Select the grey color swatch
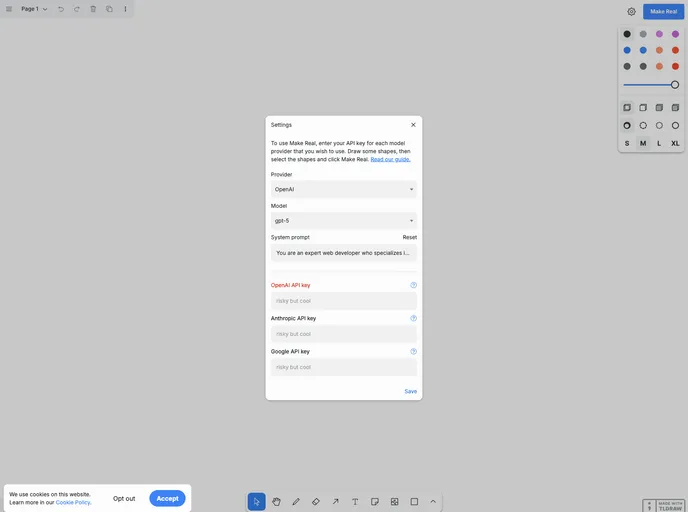688x512 pixels. click(x=643, y=34)
